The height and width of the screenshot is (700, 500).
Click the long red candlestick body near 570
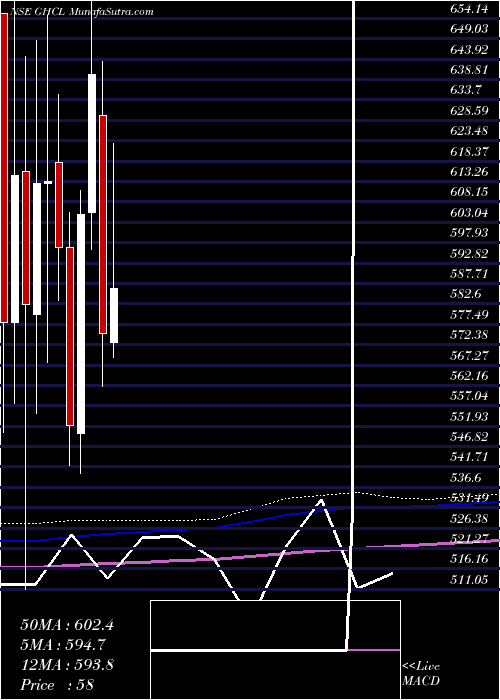(x=70, y=336)
